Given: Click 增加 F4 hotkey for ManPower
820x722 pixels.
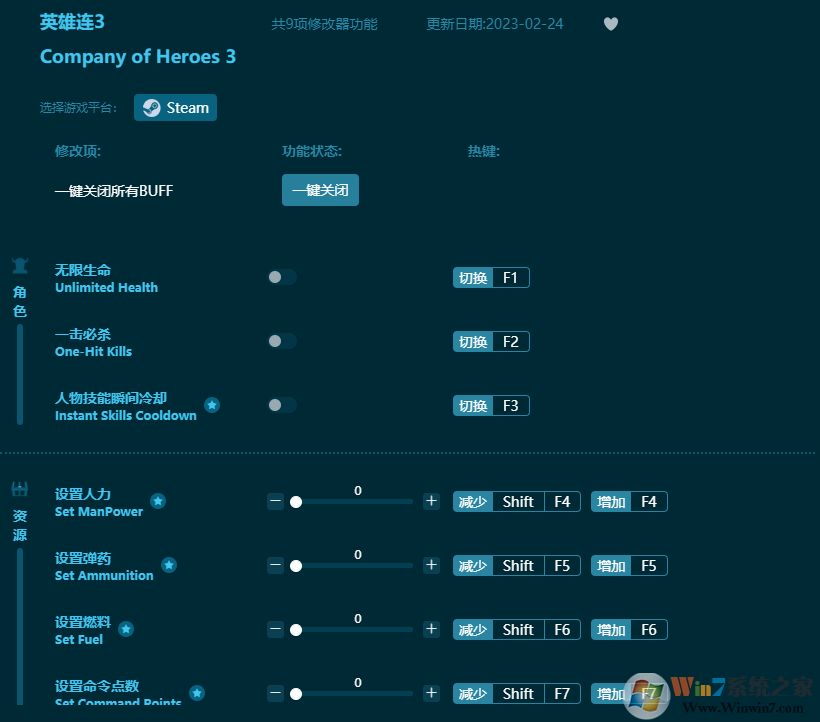Looking at the screenshot, I should (x=629, y=501).
